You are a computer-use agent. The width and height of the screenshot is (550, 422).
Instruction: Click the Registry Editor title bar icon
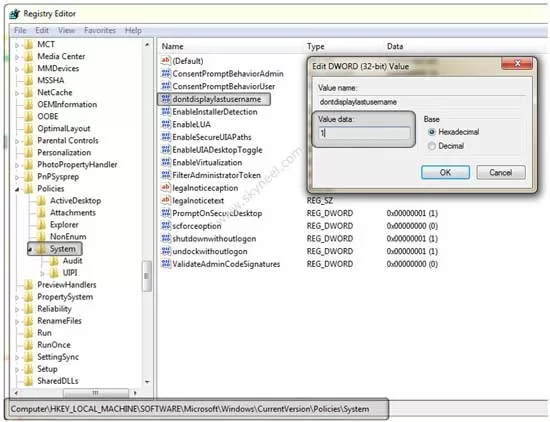(15, 14)
